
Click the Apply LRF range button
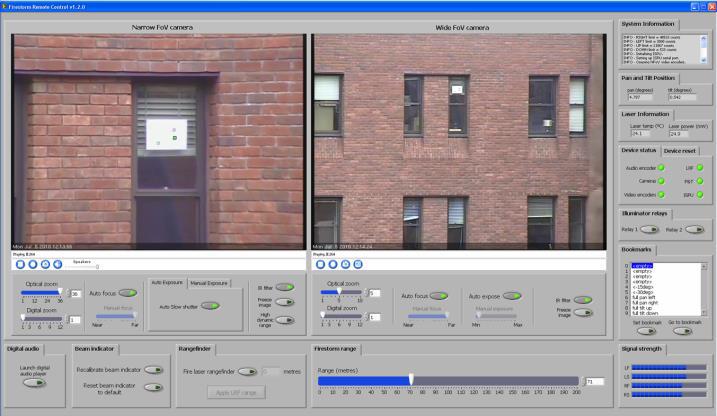pyautogui.click(x=235, y=393)
